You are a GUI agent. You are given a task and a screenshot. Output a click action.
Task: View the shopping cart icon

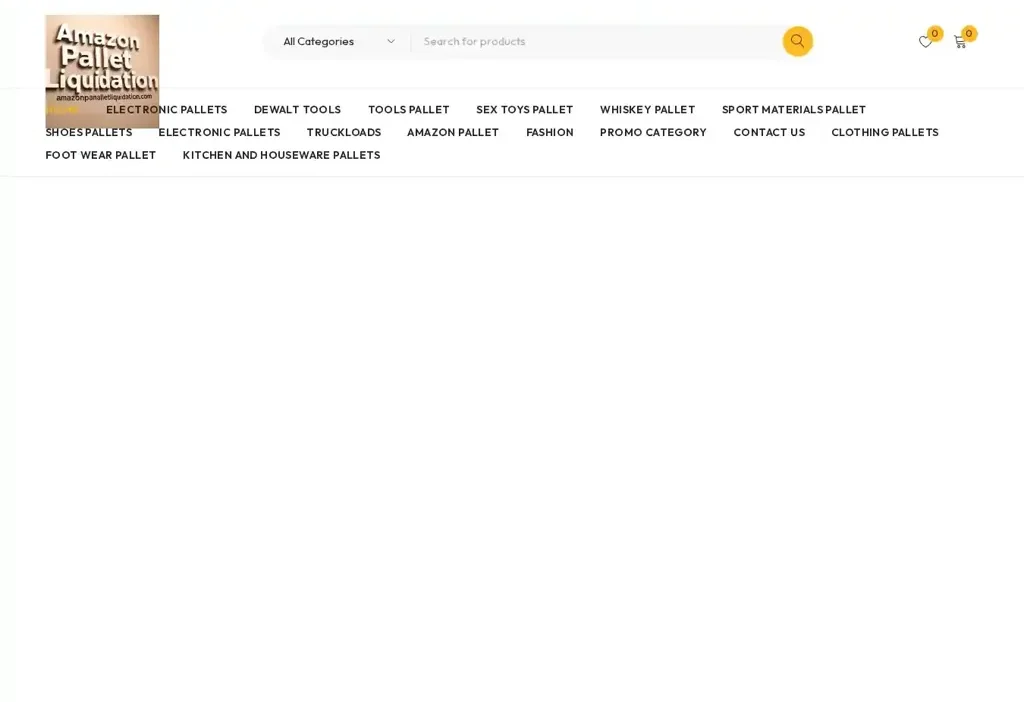(959, 42)
